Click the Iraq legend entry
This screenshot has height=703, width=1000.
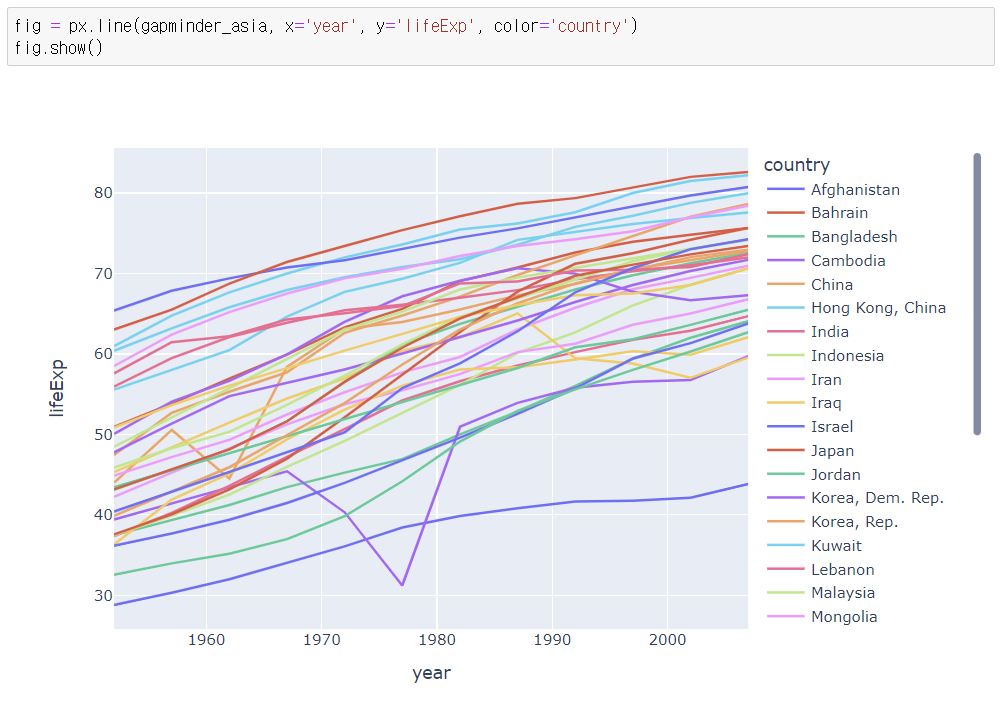[x=805, y=403]
